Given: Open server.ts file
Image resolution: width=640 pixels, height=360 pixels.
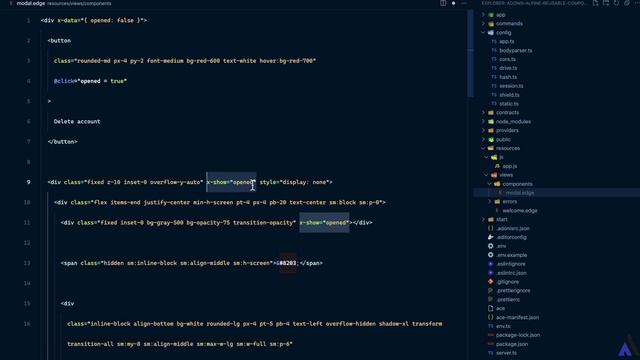Looking at the screenshot, I should (506, 353).
